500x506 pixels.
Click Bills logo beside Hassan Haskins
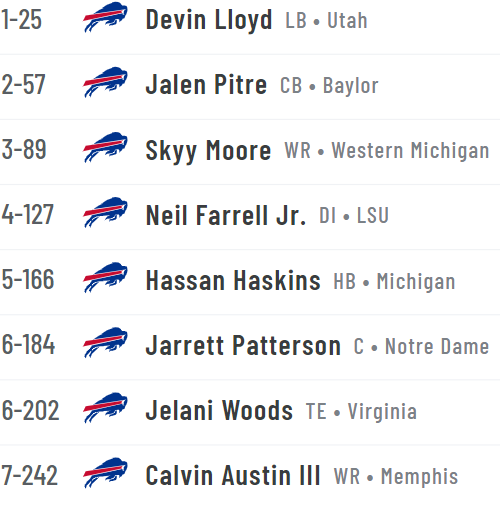click(105, 277)
